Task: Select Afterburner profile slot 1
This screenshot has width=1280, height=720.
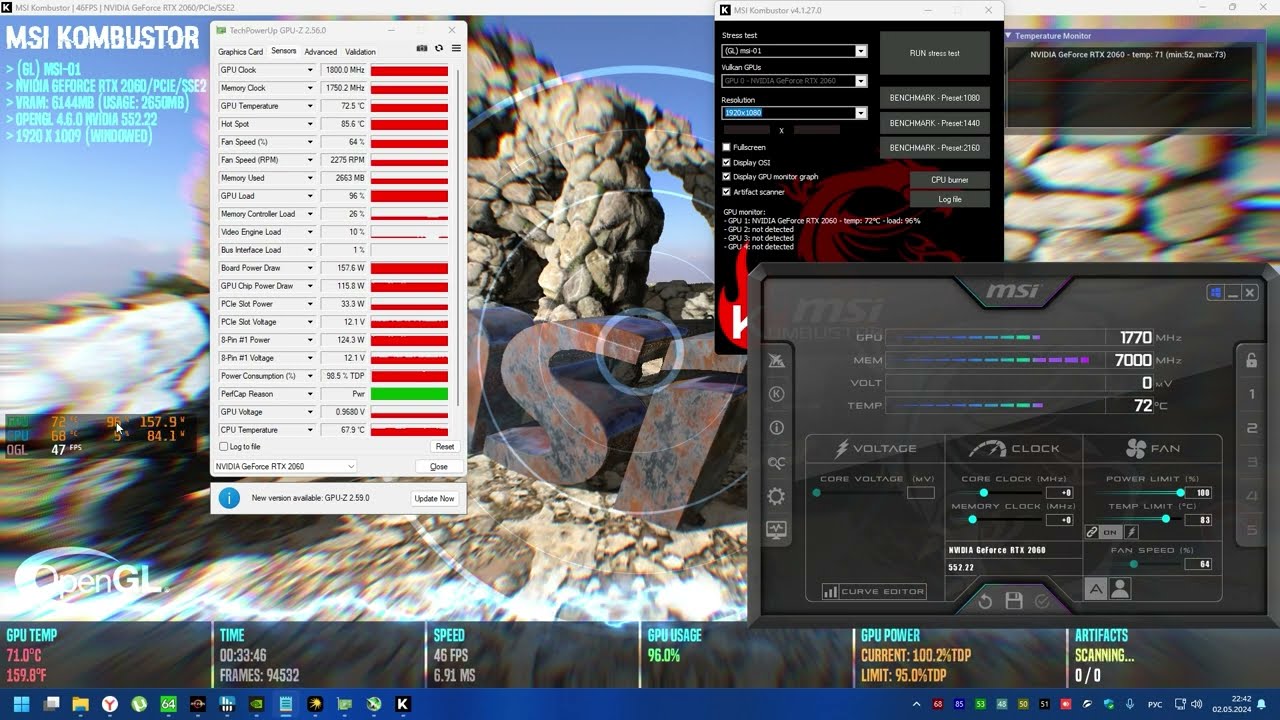Action: [1251, 394]
